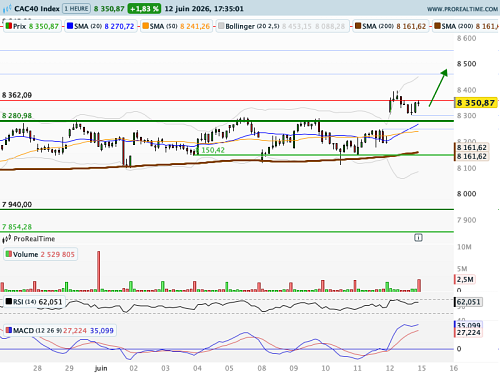Screen dimensions: 500x375
Task: Select the Volume 2 529 805 legend
Action: [41, 254]
